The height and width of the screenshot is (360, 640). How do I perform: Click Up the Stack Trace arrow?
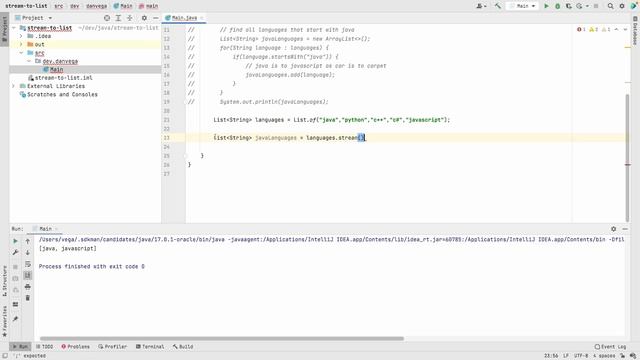[28, 241]
